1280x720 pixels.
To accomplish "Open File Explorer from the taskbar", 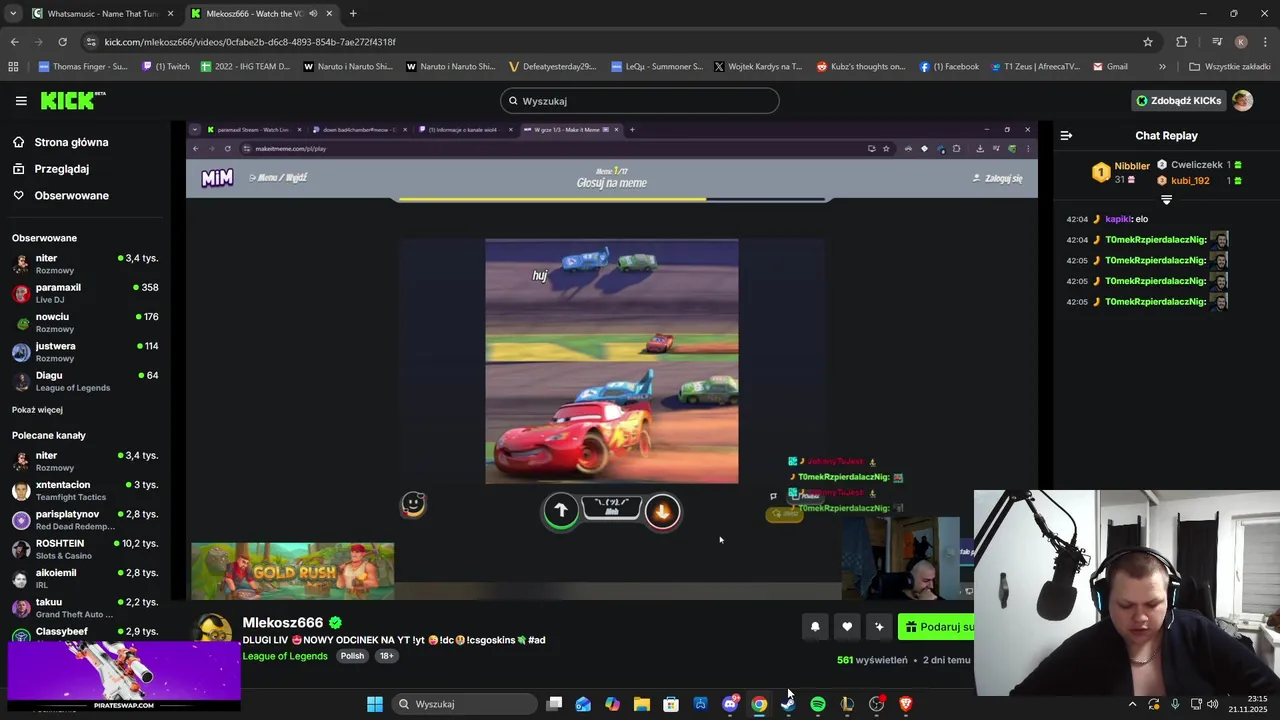I will (x=642, y=704).
